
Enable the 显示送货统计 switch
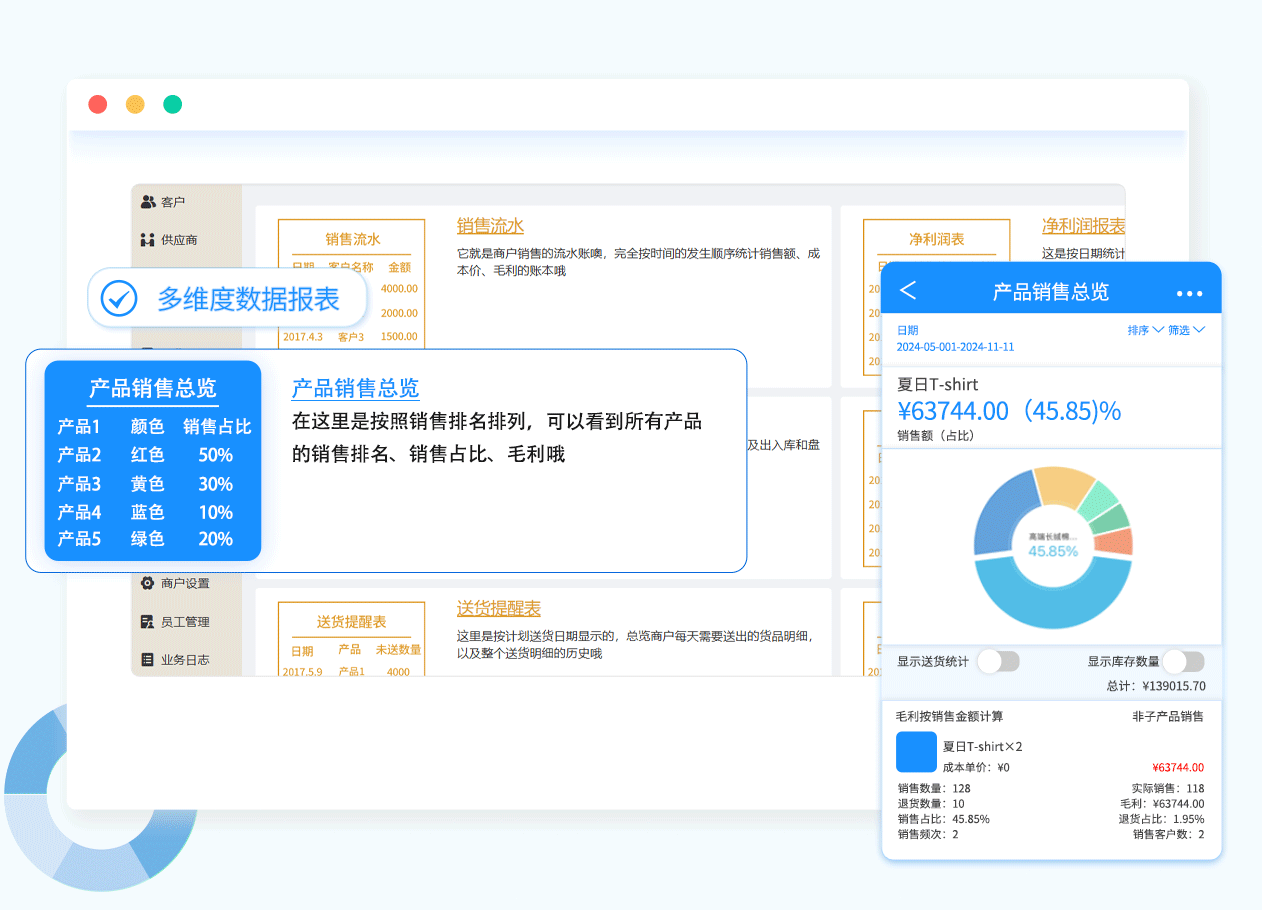point(997,661)
